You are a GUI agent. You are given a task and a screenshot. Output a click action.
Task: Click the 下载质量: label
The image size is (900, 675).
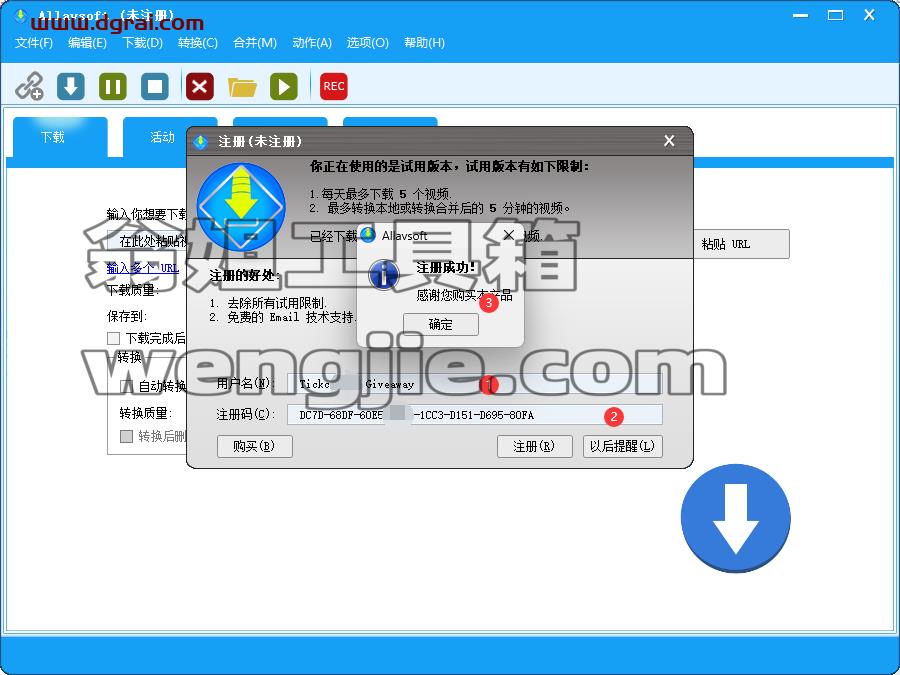[x=133, y=290]
